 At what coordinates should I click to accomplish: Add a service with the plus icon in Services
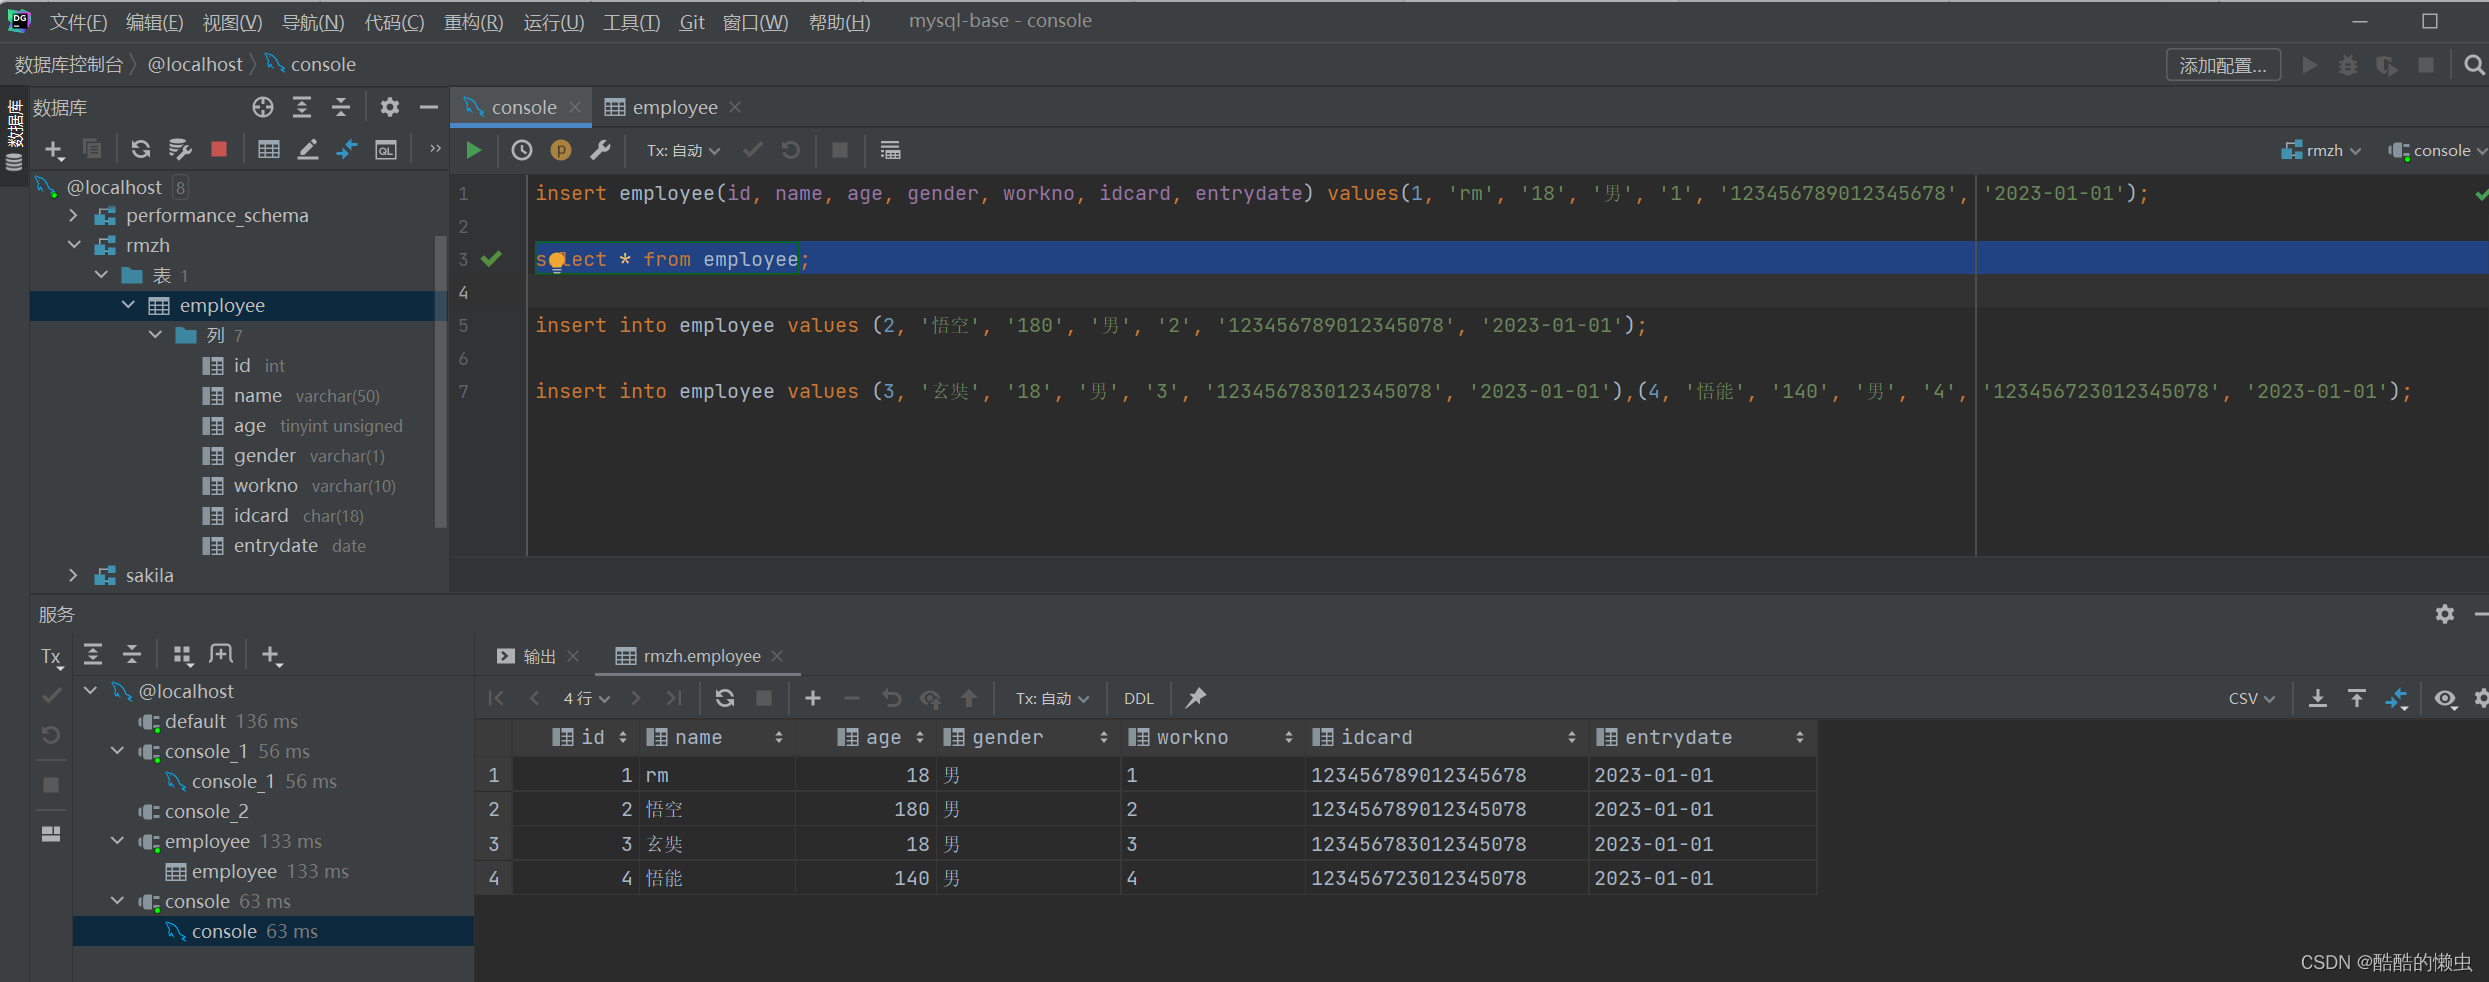point(271,655)
